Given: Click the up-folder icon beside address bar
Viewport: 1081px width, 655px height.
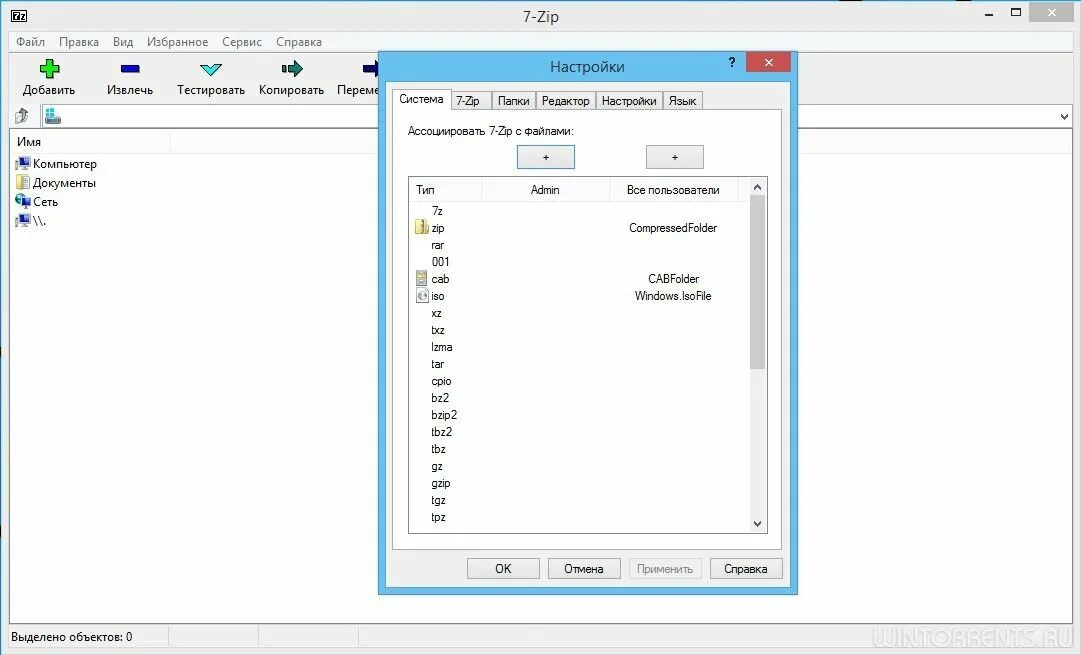Looking at the screenshot, I should coord(22,116).
